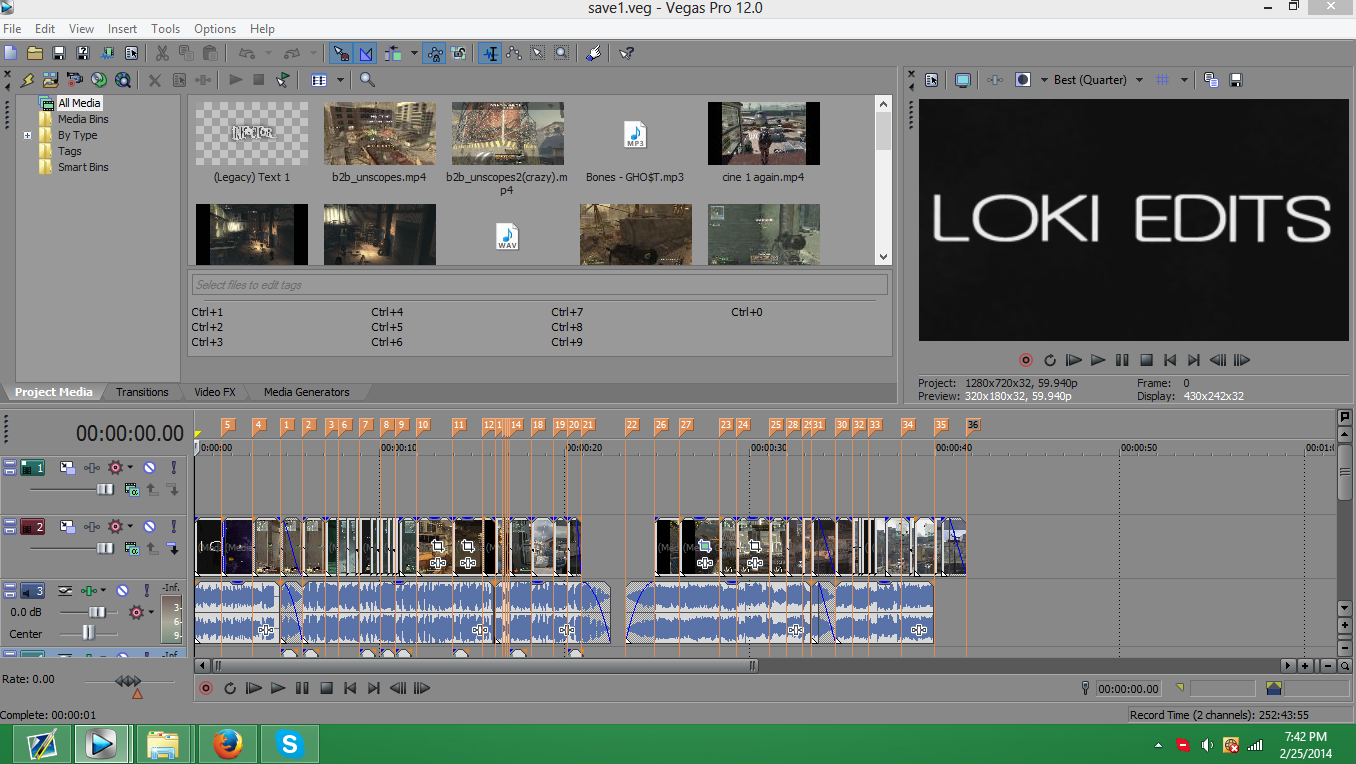
Task: Toggle loop playback in the timeline transport
Action: [x=230, y=688]
